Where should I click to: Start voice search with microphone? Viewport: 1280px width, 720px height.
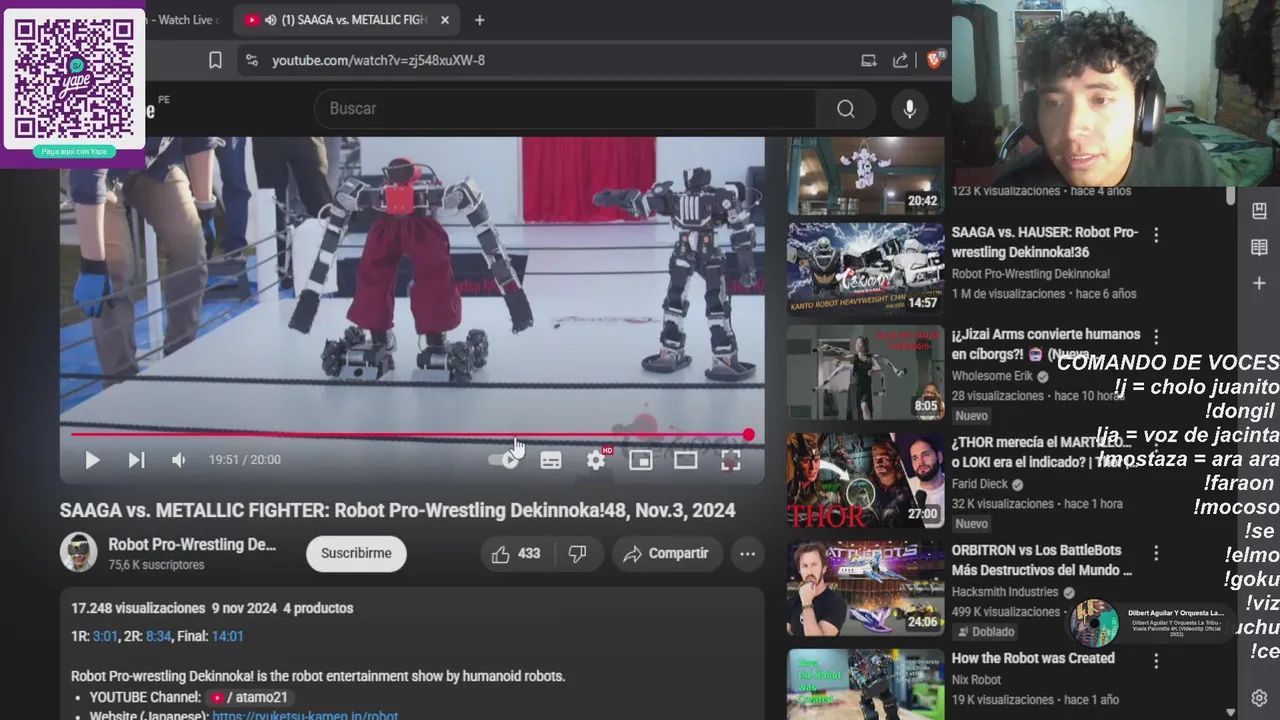point(909,109)
